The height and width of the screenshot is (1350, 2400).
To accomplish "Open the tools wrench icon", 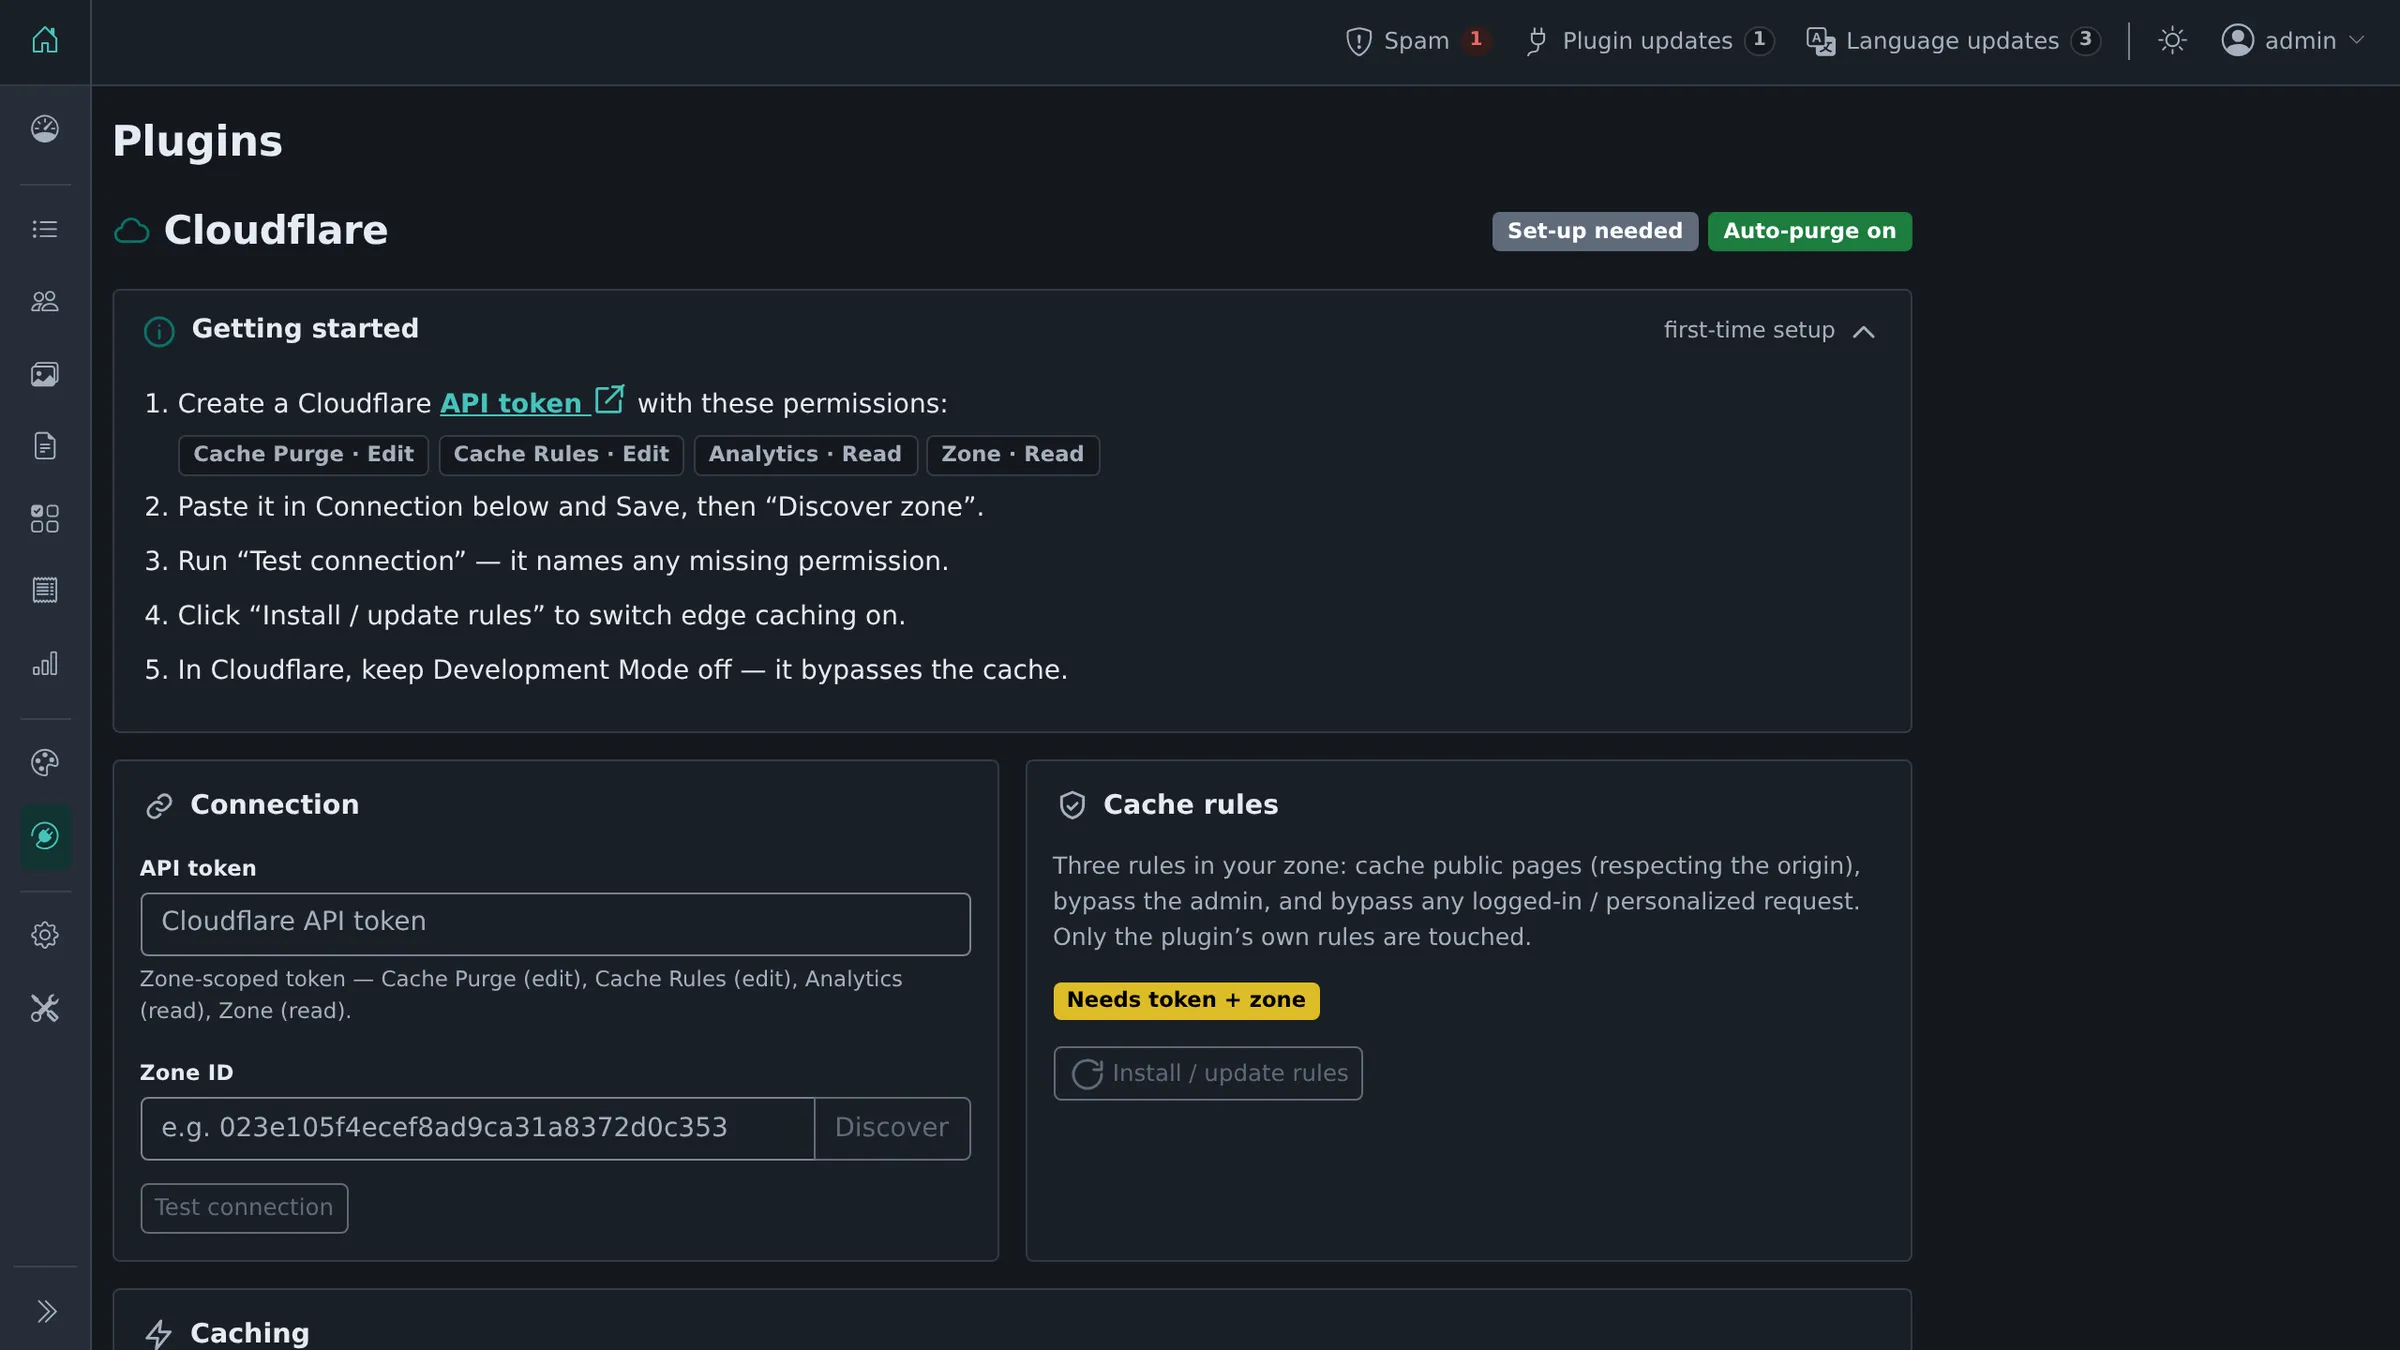I will (x=45, y=1008).
